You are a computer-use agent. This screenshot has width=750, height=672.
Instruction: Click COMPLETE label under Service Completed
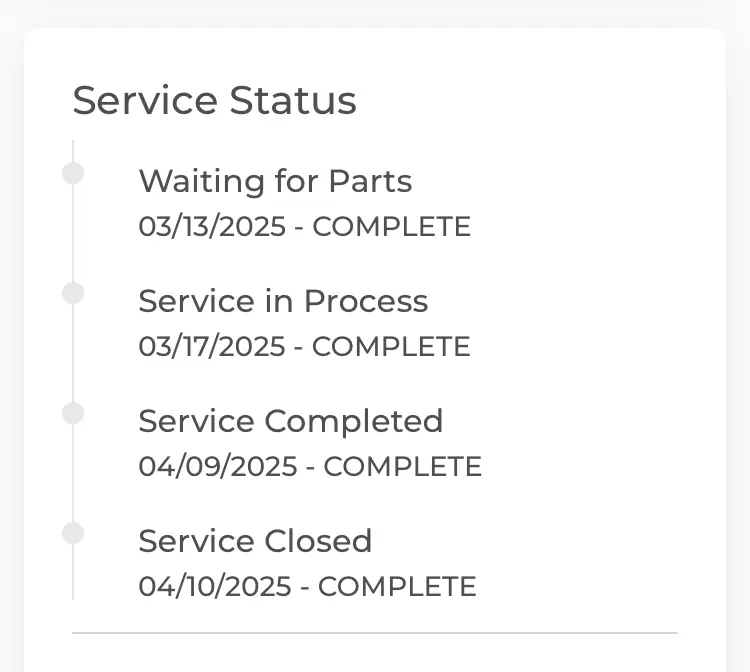click(x=402, y=467)
